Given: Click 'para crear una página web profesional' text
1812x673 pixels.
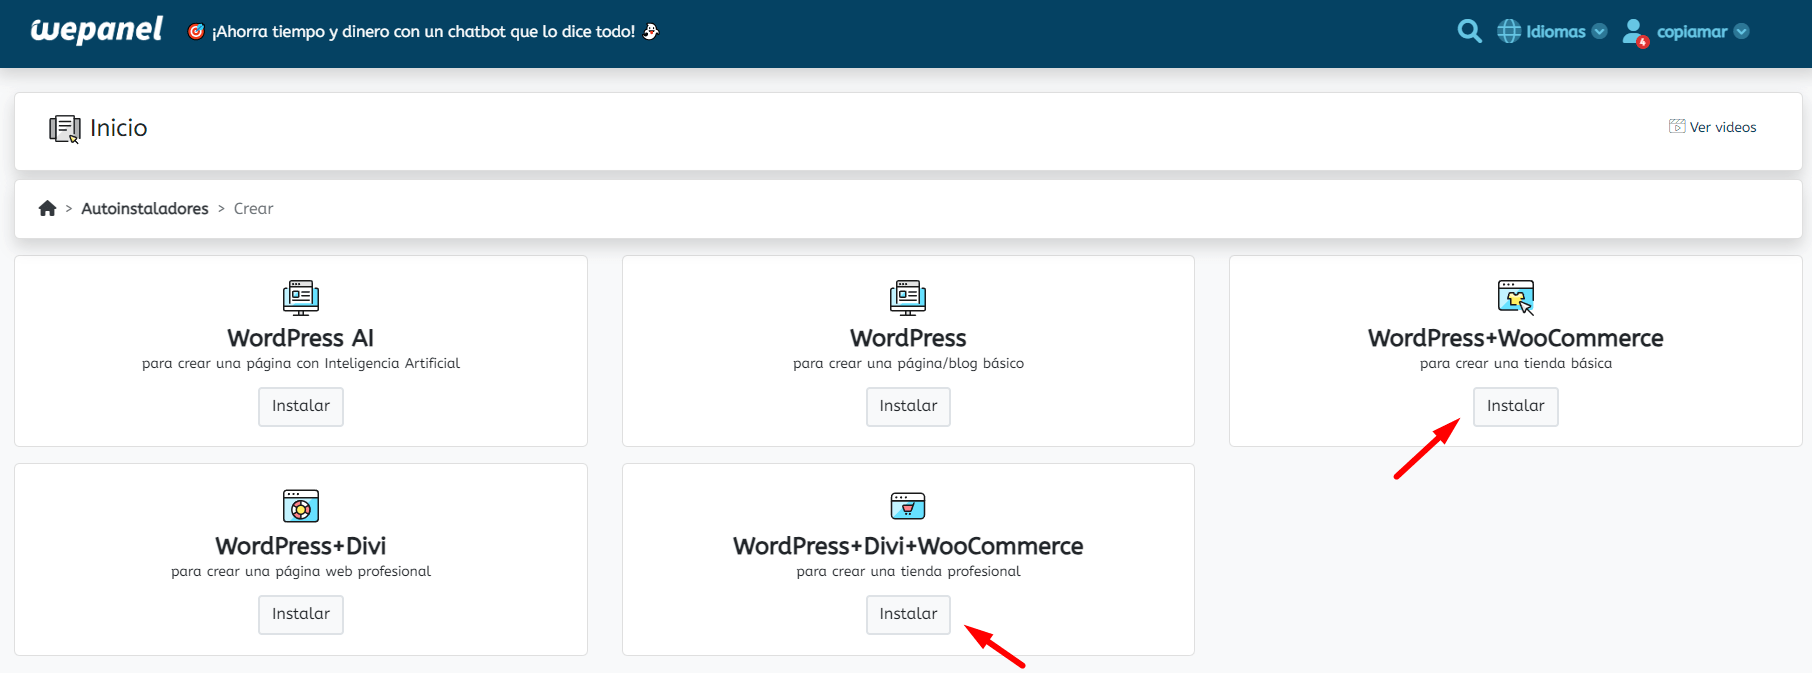Looking at the screenshot, I should point(301,571).
